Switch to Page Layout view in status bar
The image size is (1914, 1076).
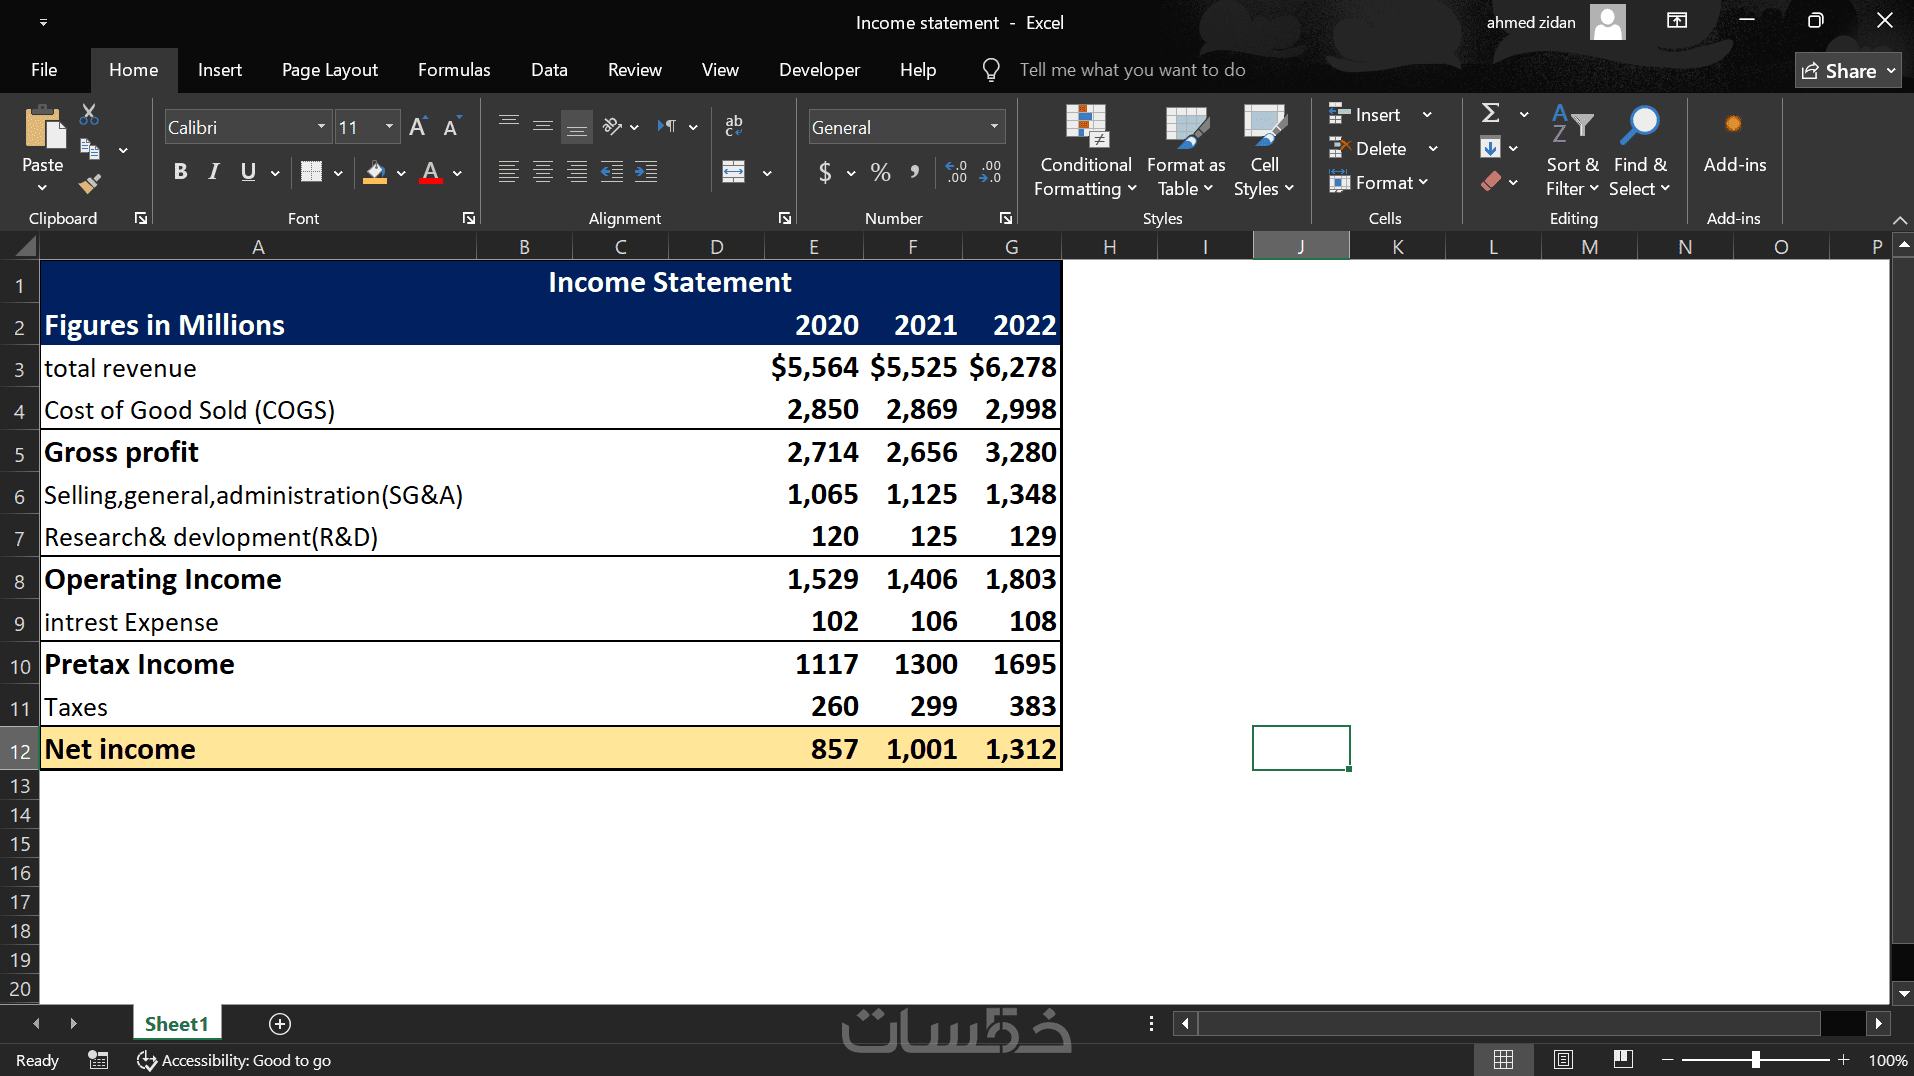[1563, 1059]
